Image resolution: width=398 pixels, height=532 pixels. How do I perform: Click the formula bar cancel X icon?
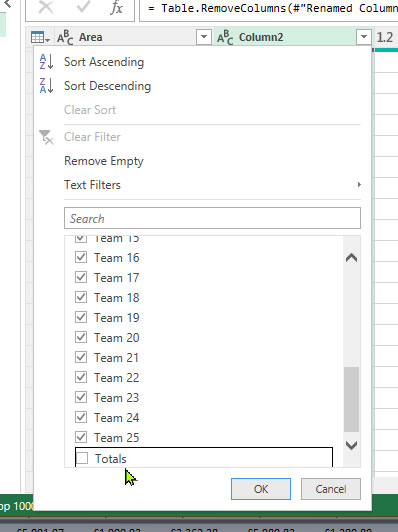click(46, 7)
